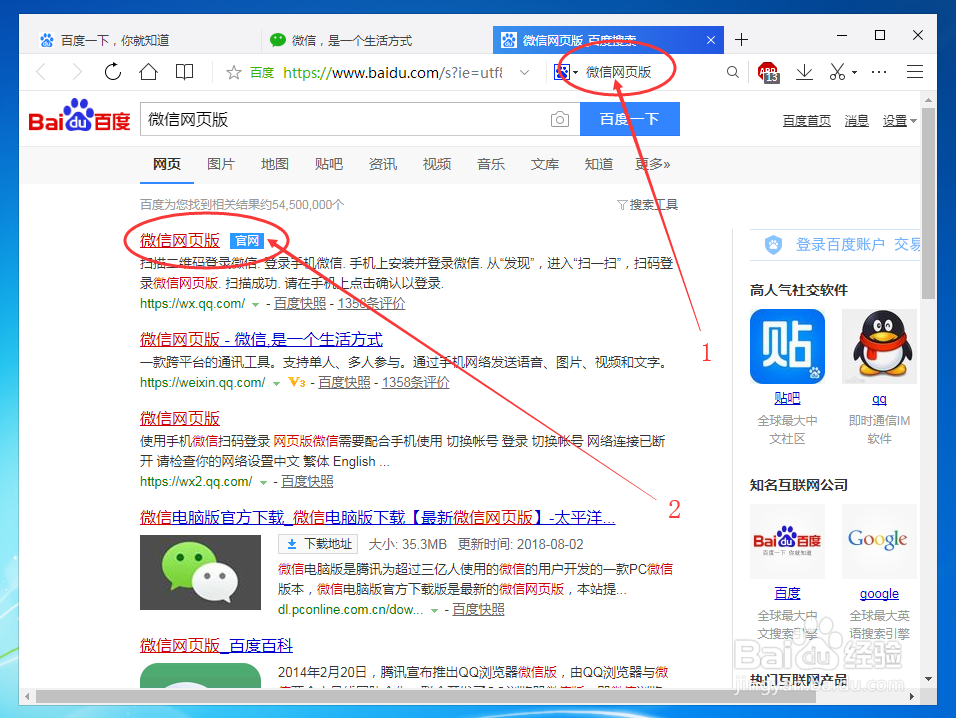Click the scissors screenshot tool icon
956x718 pixels.
[x=837, y=73]
